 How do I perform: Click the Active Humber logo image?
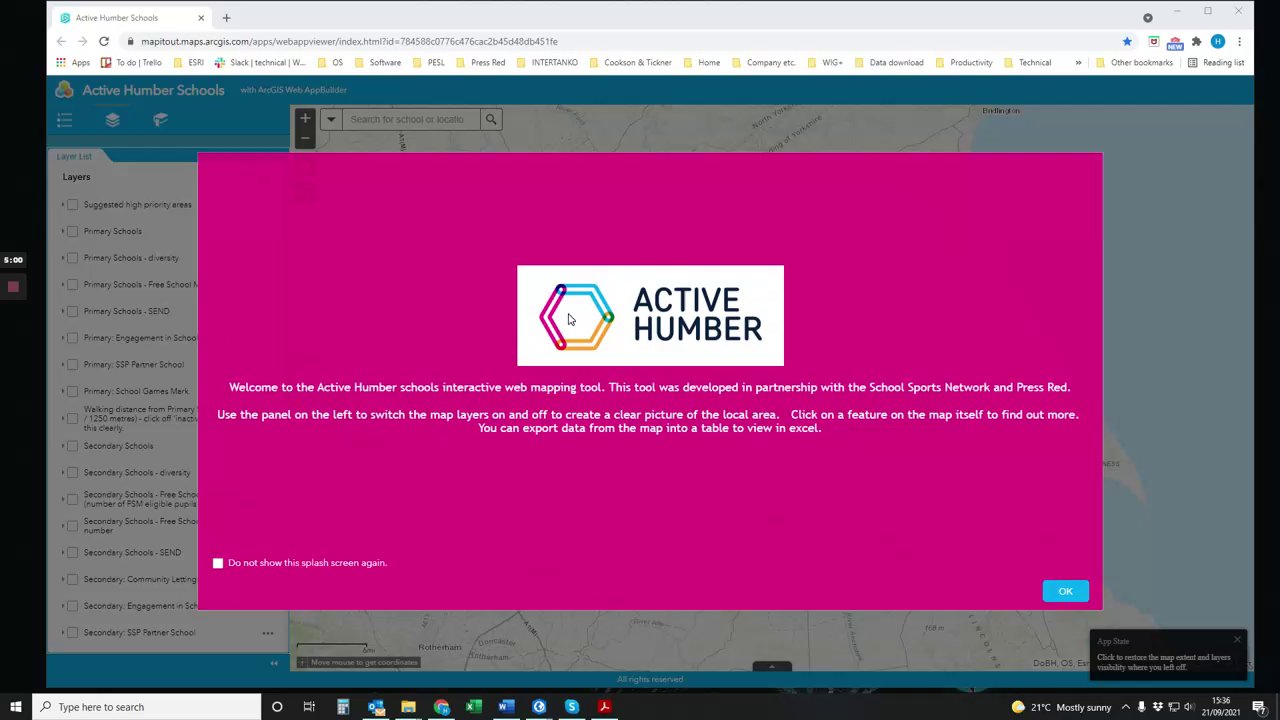pos(650,316)
